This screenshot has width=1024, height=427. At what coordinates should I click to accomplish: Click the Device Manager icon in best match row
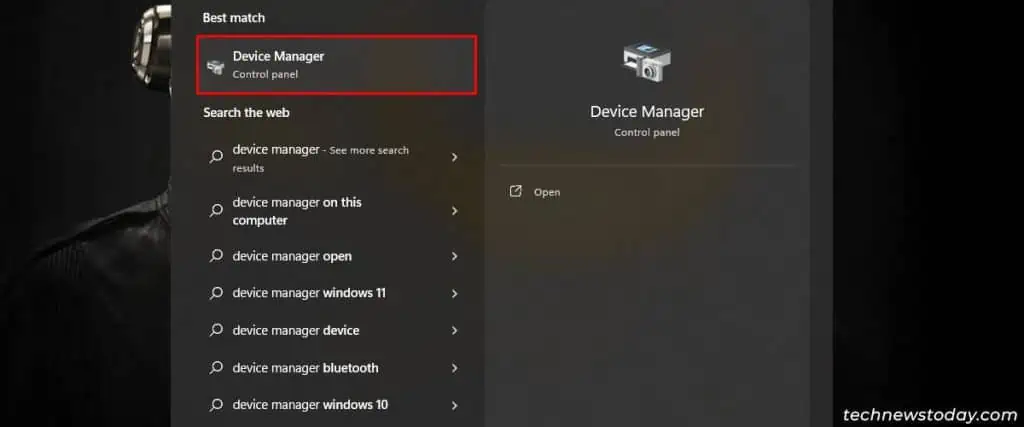[x=214, y=65]
